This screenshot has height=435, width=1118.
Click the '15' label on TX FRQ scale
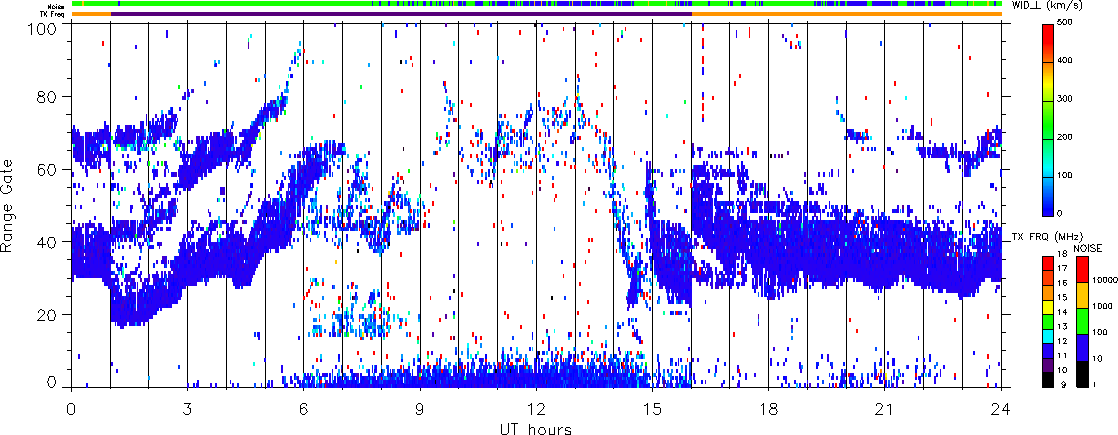1061,297
